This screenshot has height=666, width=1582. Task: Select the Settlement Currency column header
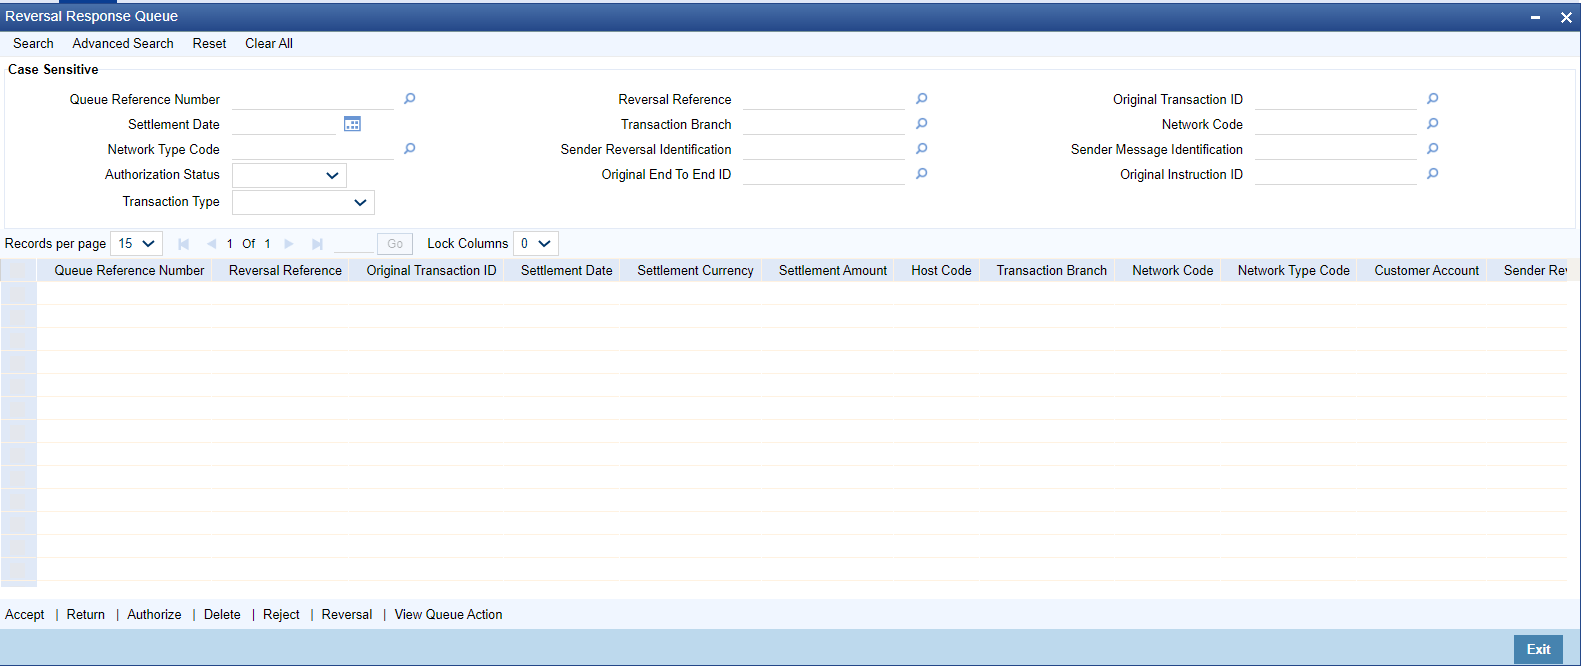pos(695,271)
